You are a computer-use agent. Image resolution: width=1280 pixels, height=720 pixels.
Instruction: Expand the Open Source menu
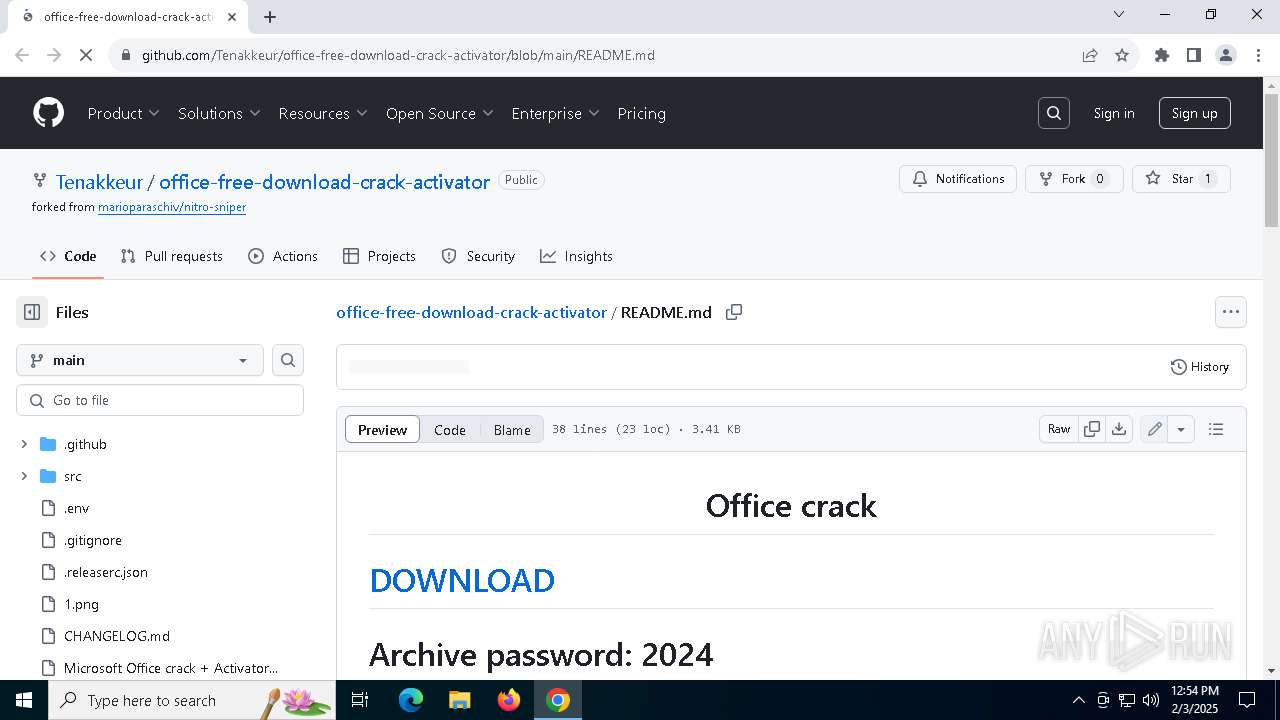tap(440, 113)
